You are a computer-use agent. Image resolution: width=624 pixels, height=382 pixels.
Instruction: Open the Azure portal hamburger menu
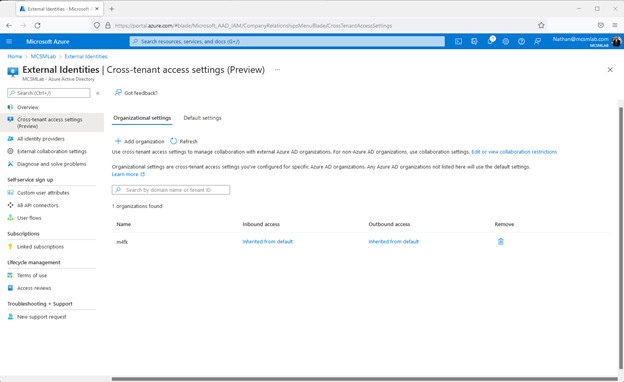click(x=9, y=41)
